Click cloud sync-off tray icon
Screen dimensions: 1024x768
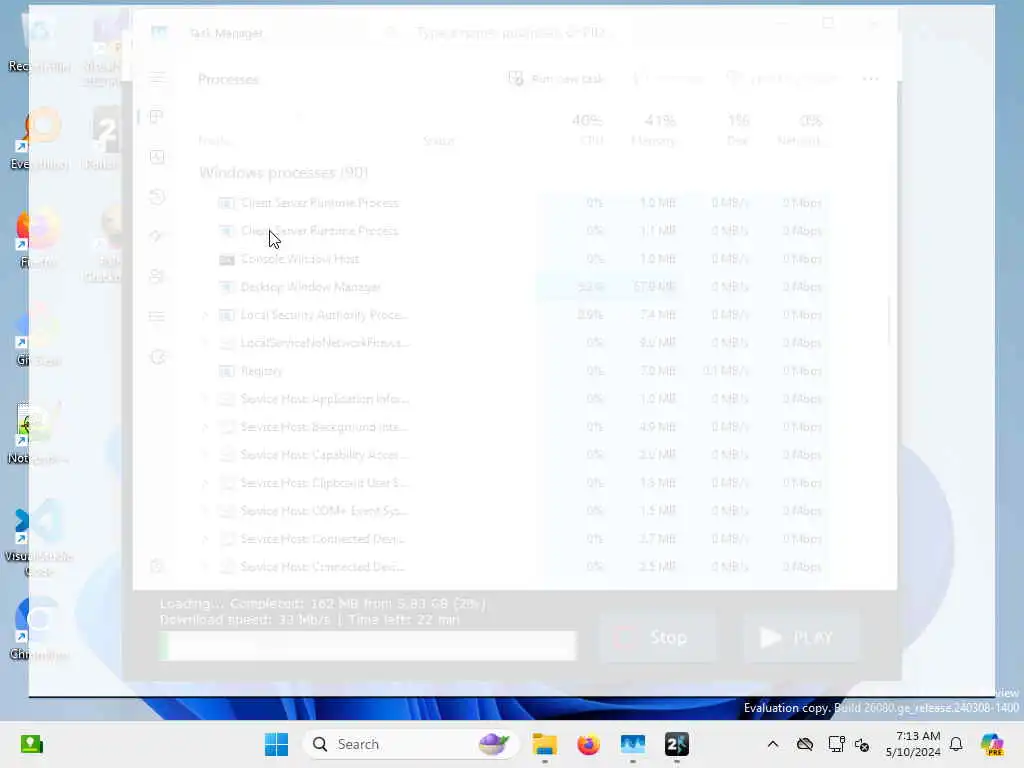[x=805, y=744]
